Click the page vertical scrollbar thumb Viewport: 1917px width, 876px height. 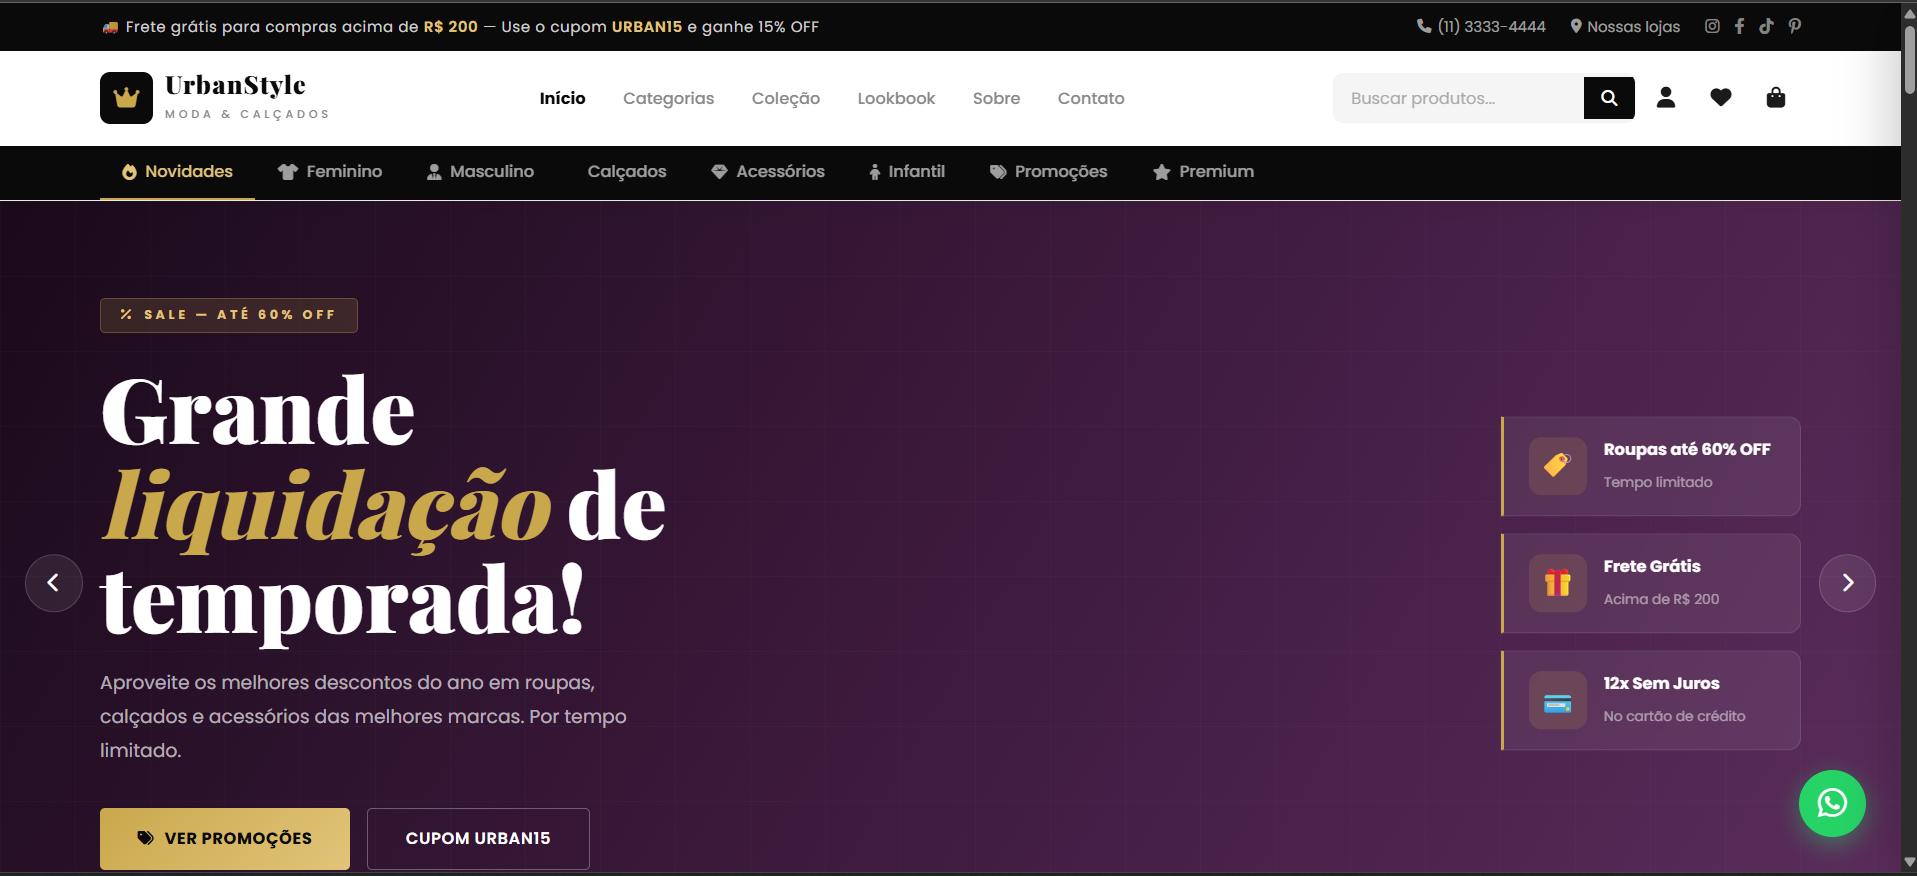pyautogui.click(x=1909, y=60)
